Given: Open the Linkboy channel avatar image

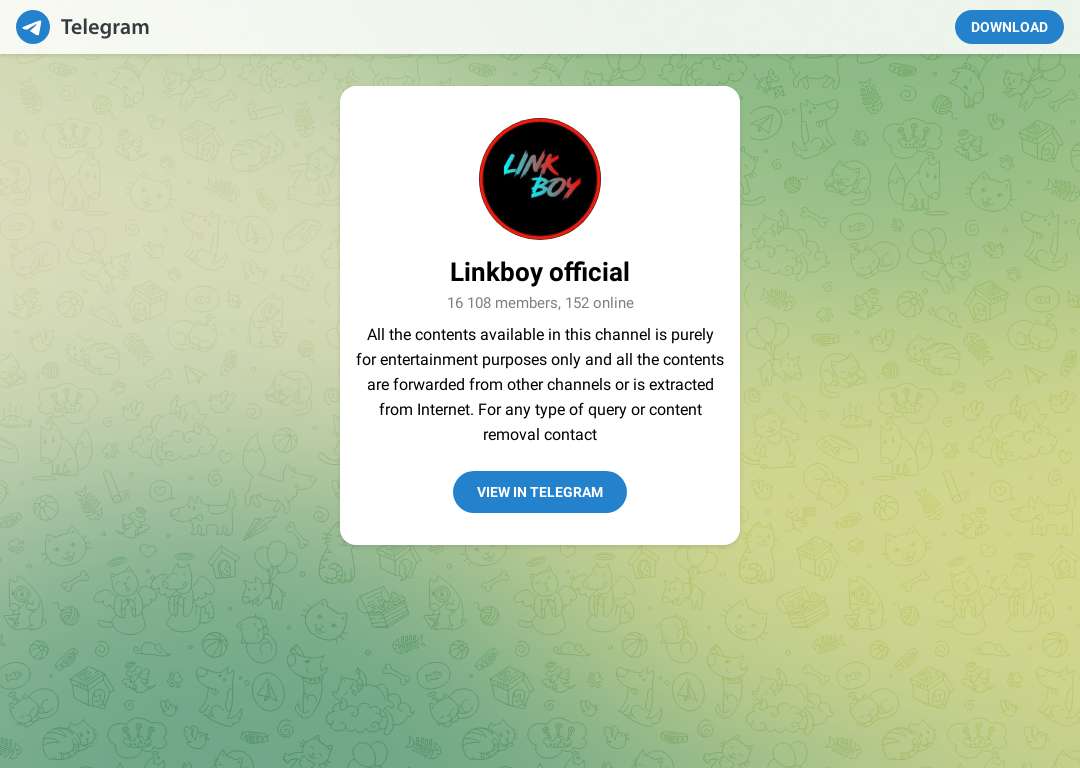Looking at the screenshot, I should [x=540, y=179].
